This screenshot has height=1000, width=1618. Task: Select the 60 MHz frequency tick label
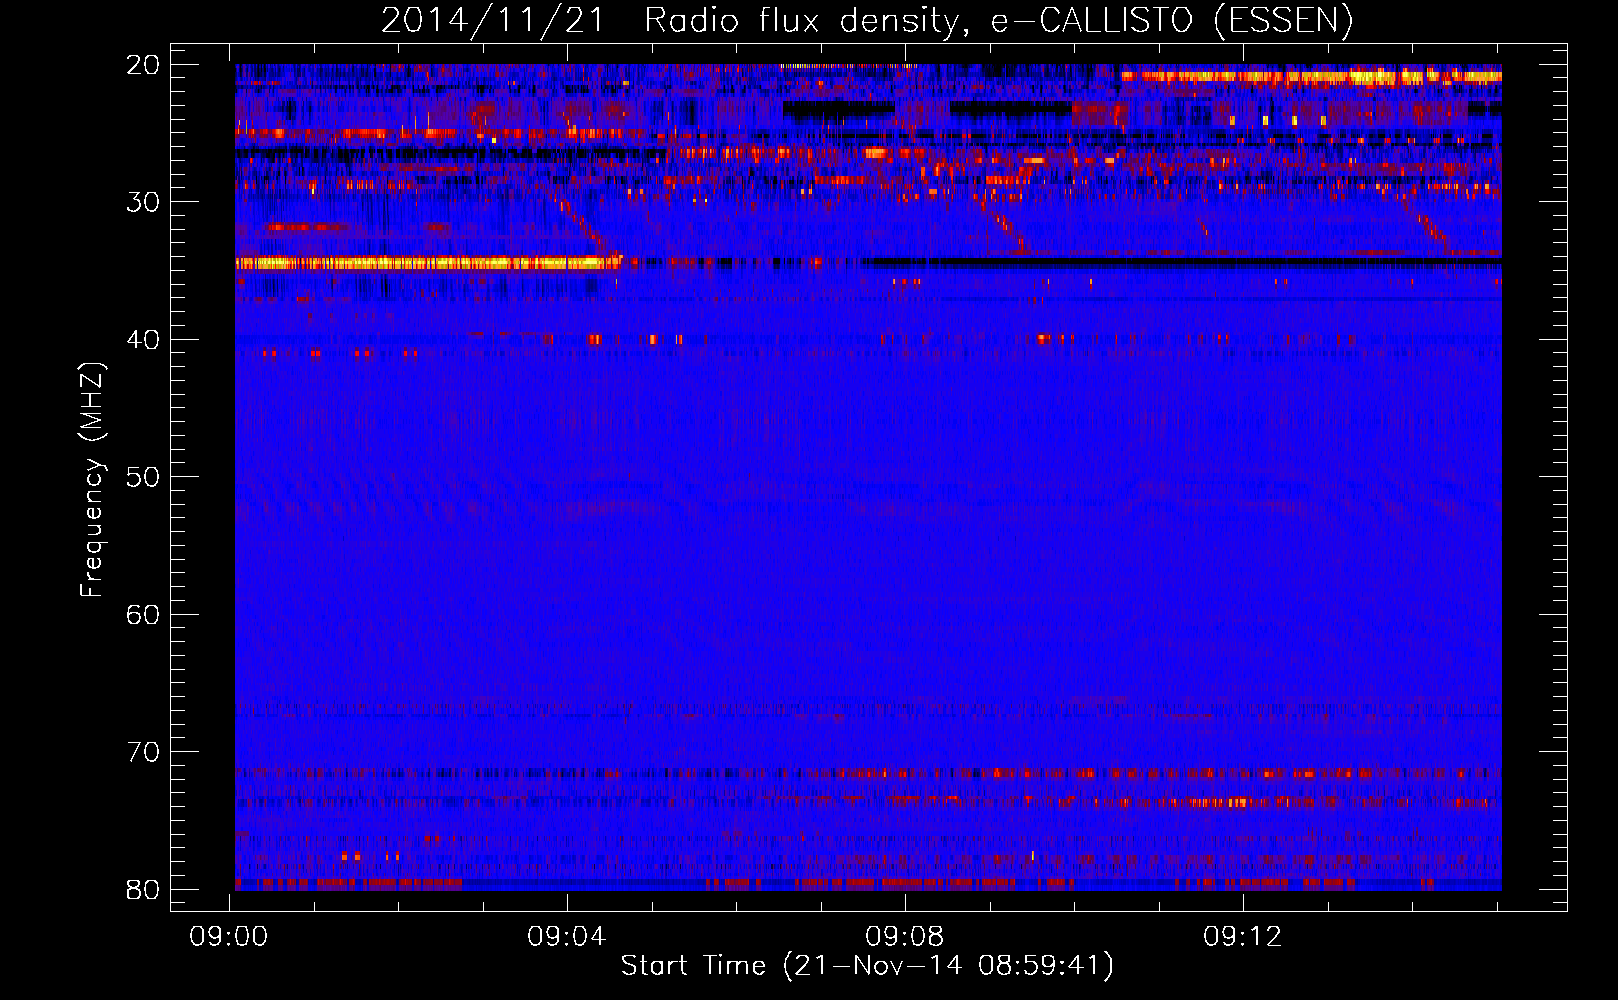(x=143, y=614)
